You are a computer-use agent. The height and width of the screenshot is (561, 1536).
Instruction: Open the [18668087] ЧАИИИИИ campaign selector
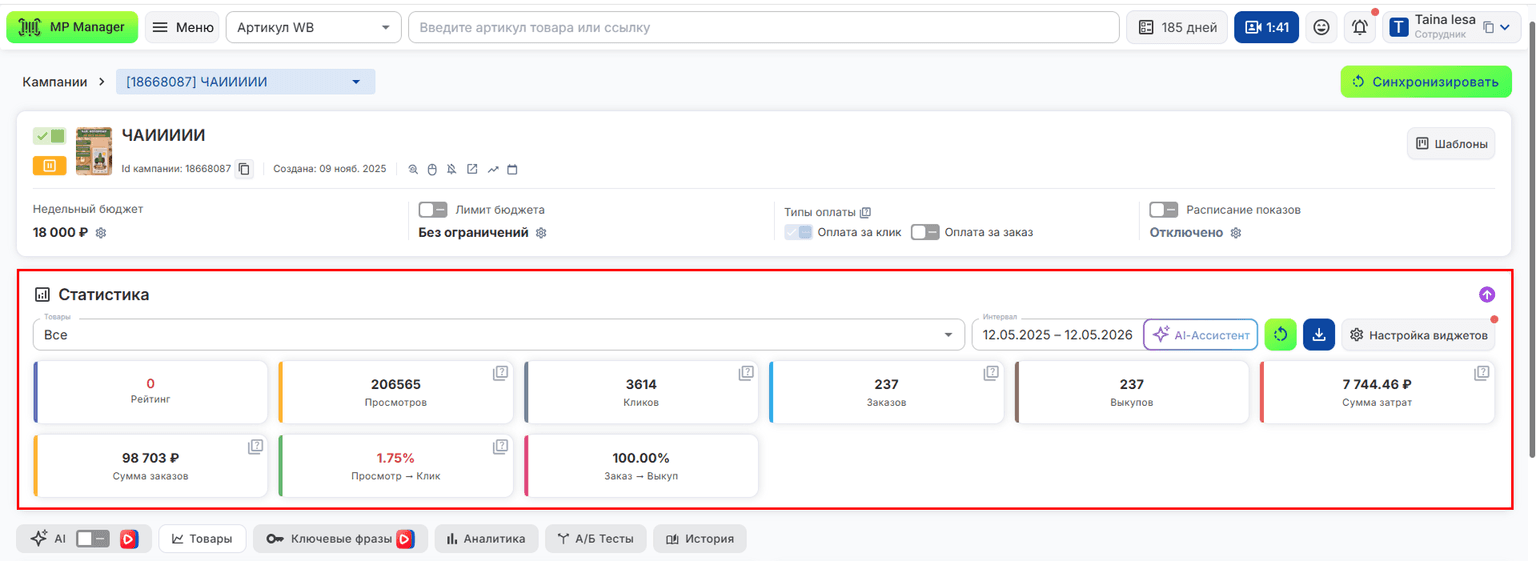tap(245, 82)
